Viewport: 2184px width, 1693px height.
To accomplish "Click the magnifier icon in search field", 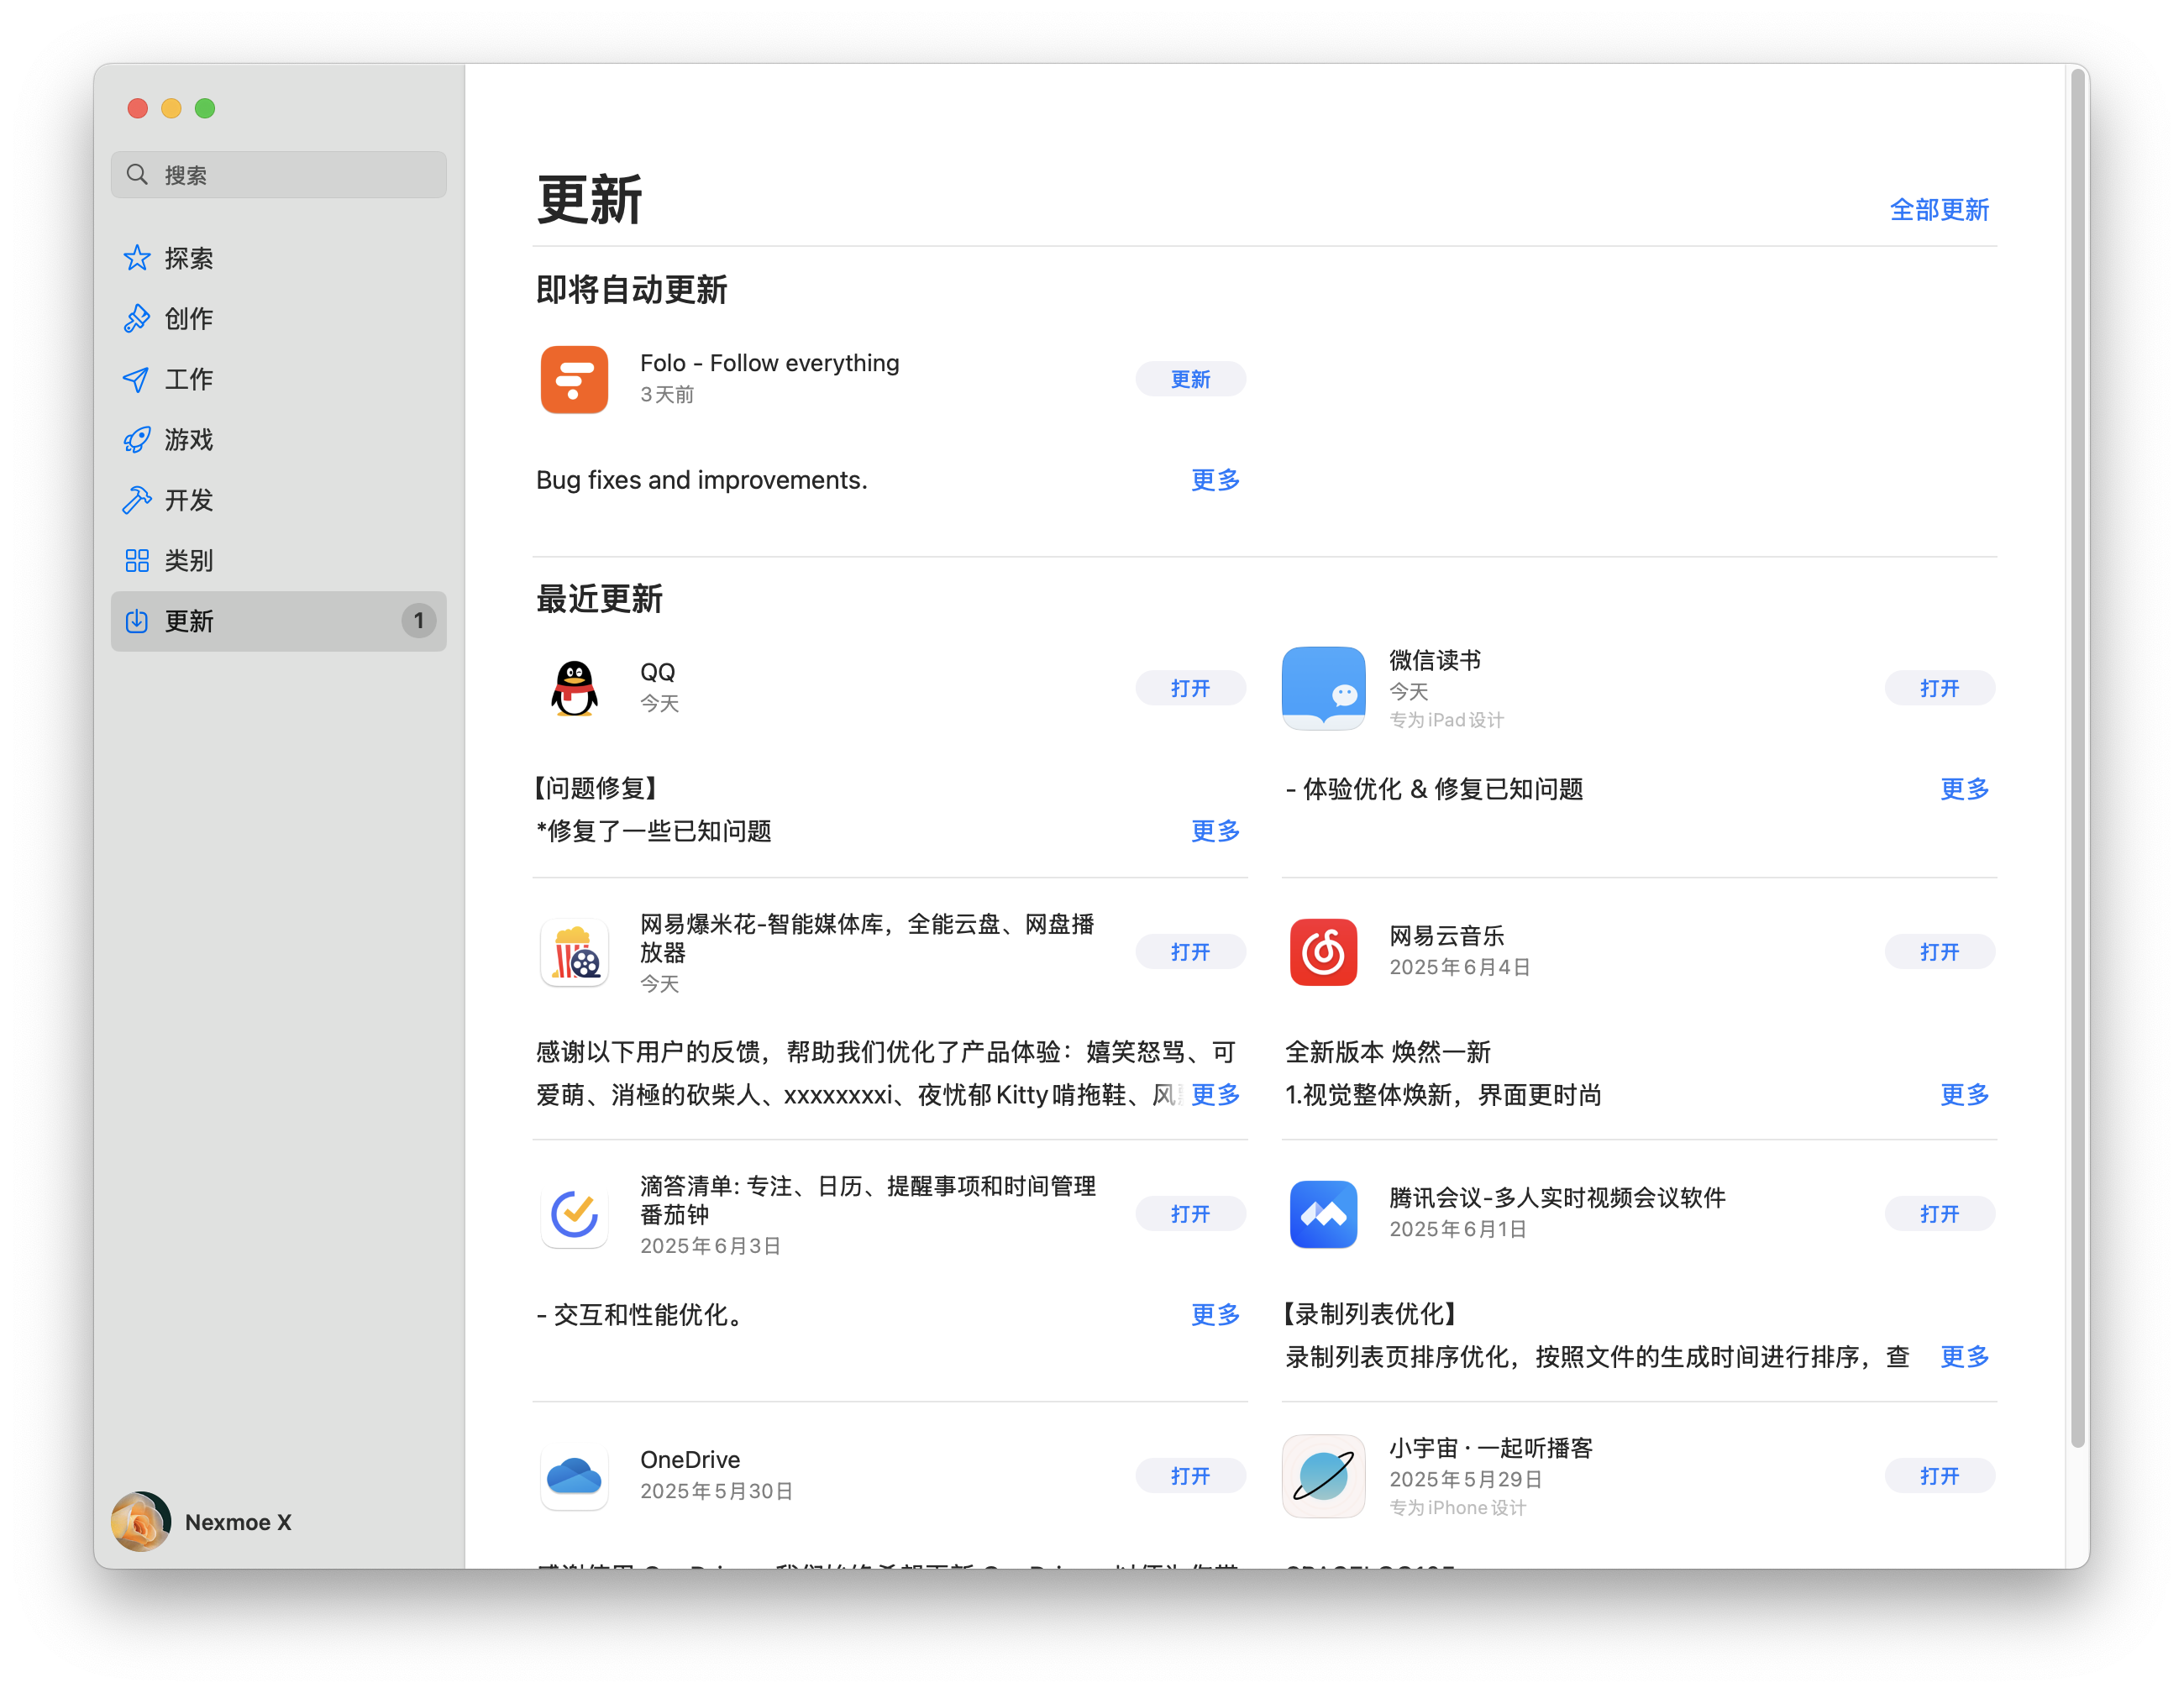I will (137, 175).
